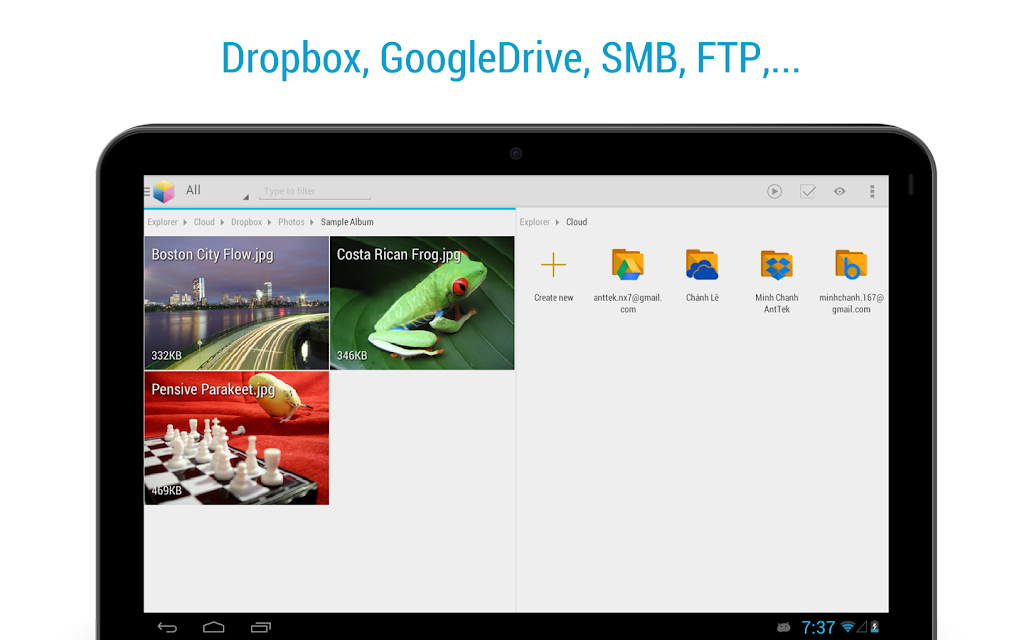This screenshot has width=1024, height=640.
Task: Click the play slideshow icon in toolbar
Action: point(775,191)
